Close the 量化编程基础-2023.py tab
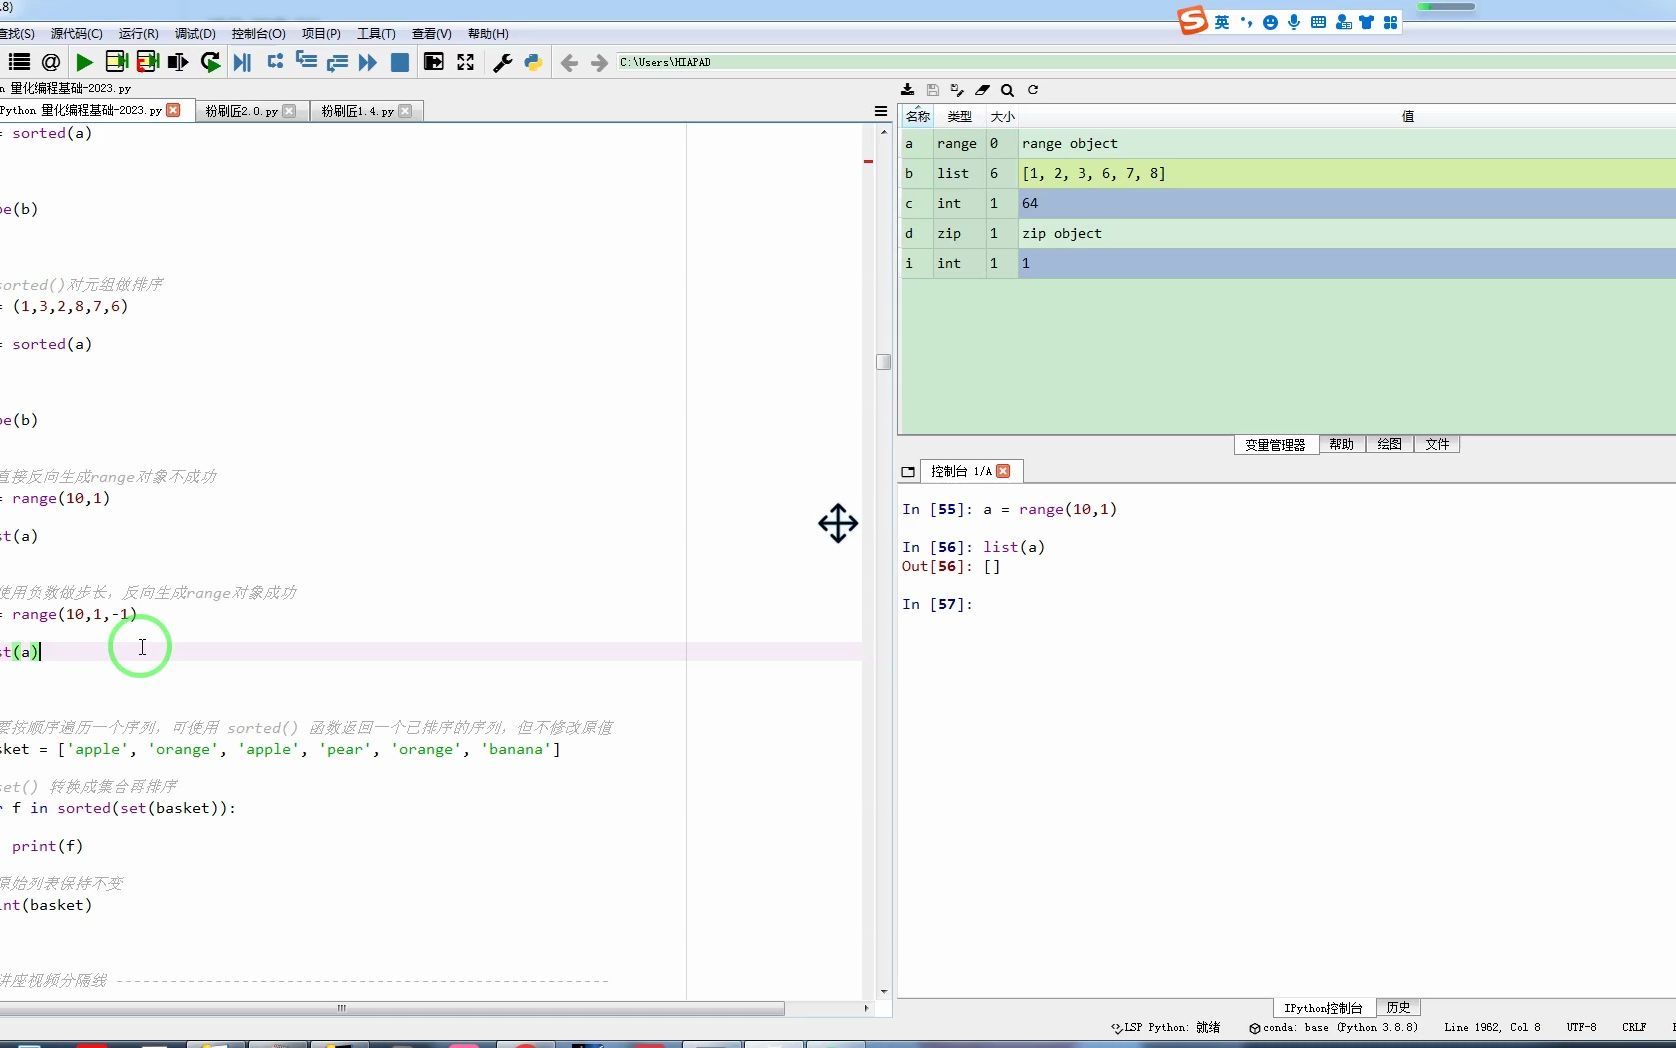The width and height of the screenshot is (1676, 1048). pyautogui.click(x=174, y=110)
